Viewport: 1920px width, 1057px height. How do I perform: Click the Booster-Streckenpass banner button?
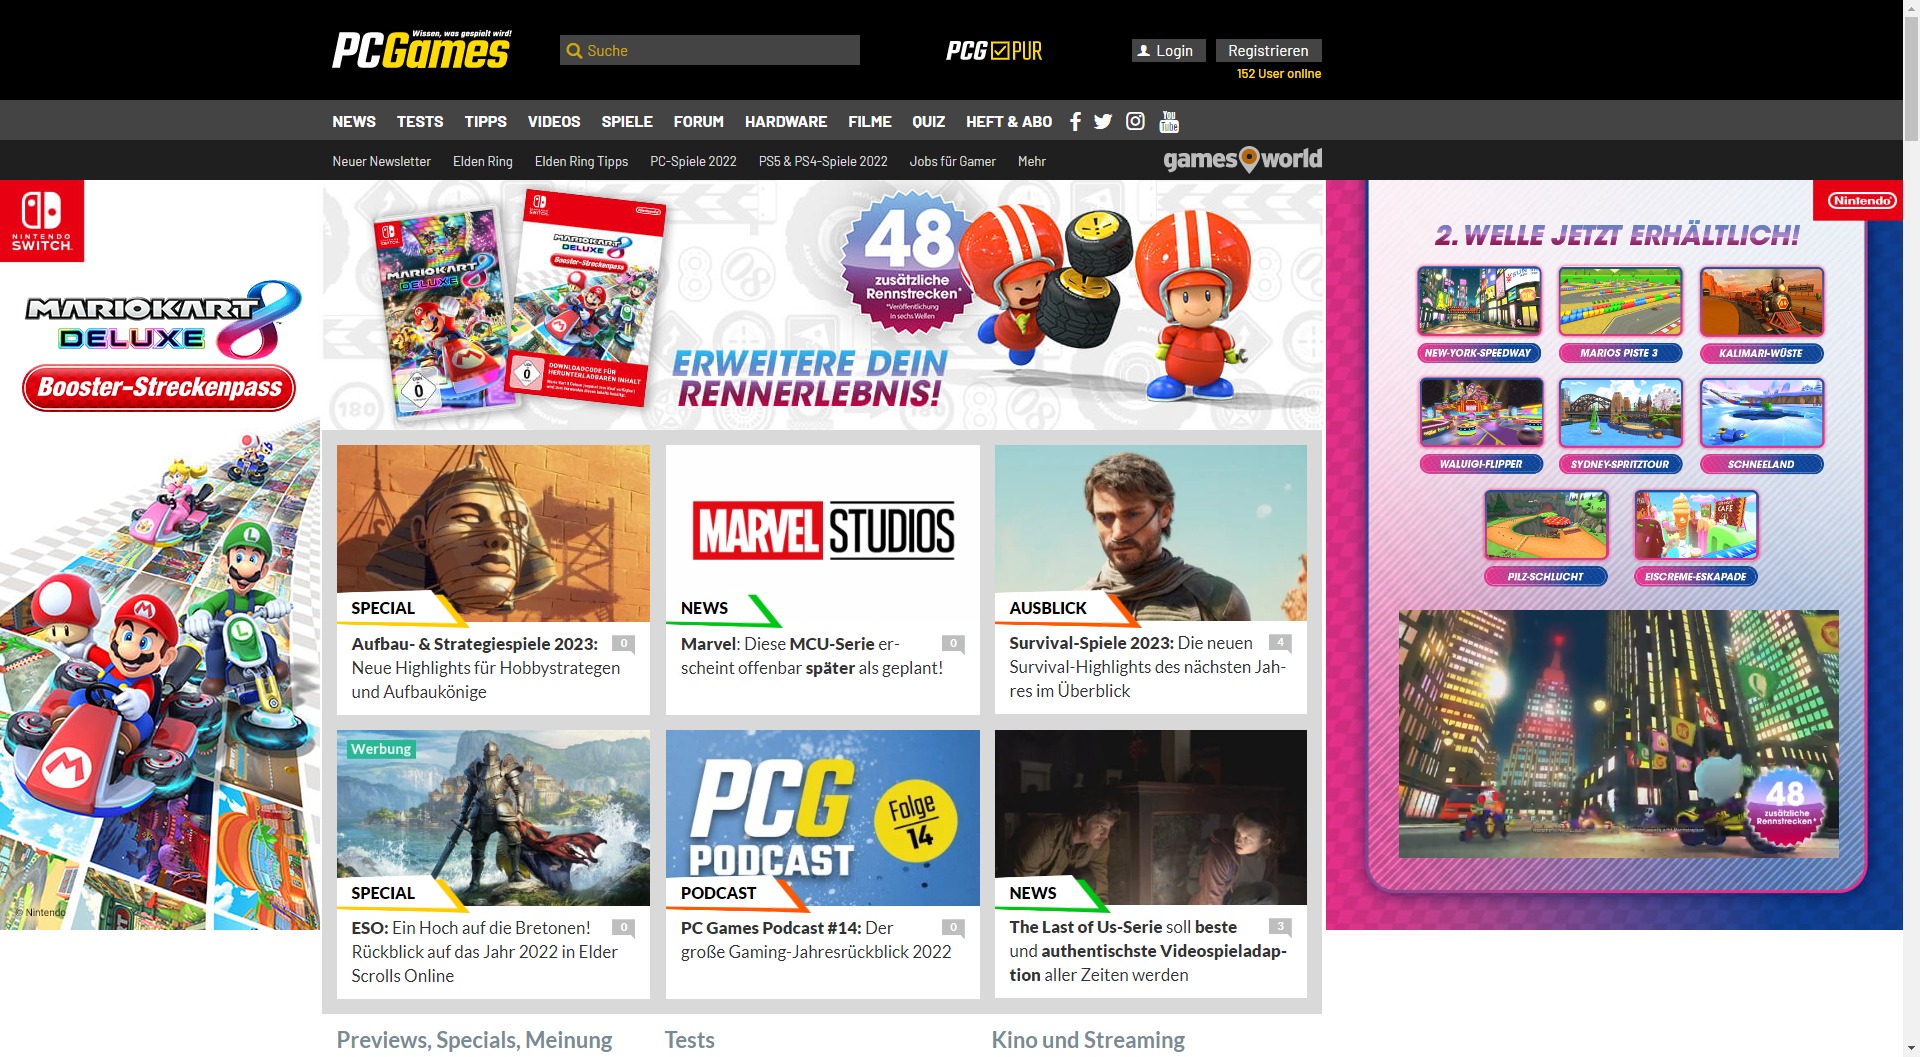tap(160, 388)
